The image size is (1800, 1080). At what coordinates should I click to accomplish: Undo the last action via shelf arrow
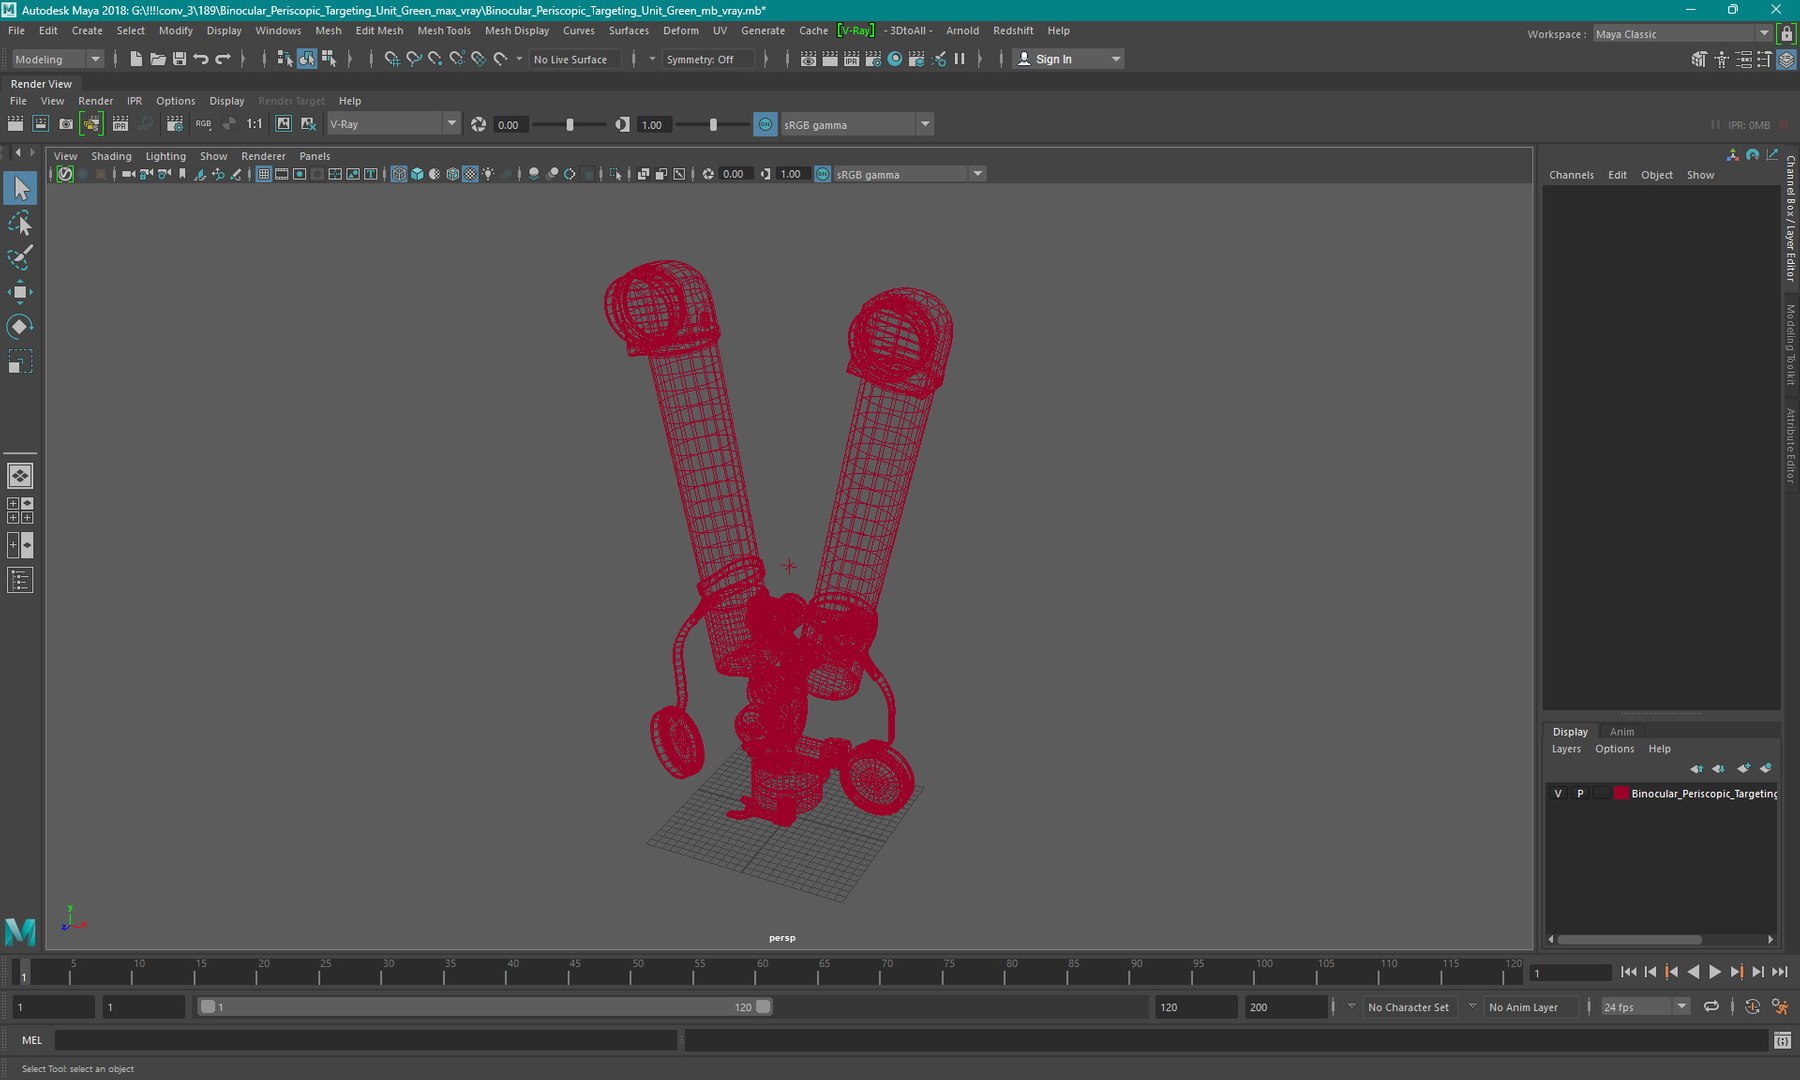pos(201,59)
